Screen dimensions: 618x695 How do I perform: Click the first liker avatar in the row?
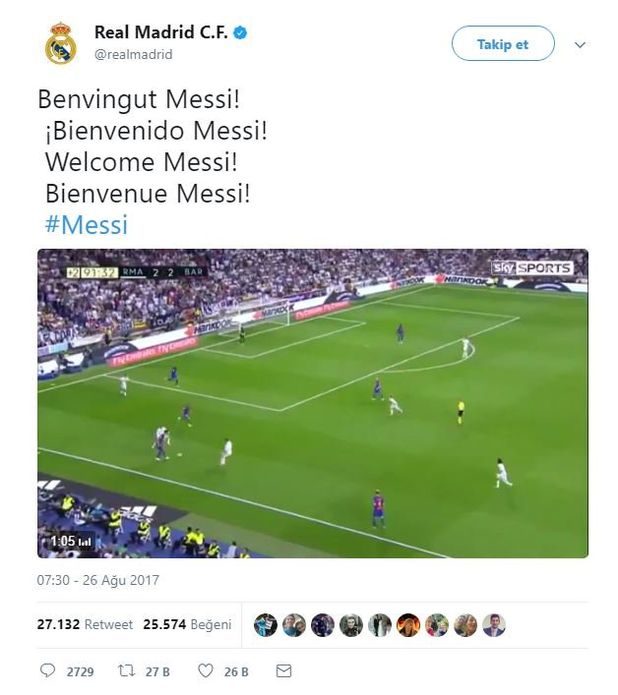click(x=265, y=625)
